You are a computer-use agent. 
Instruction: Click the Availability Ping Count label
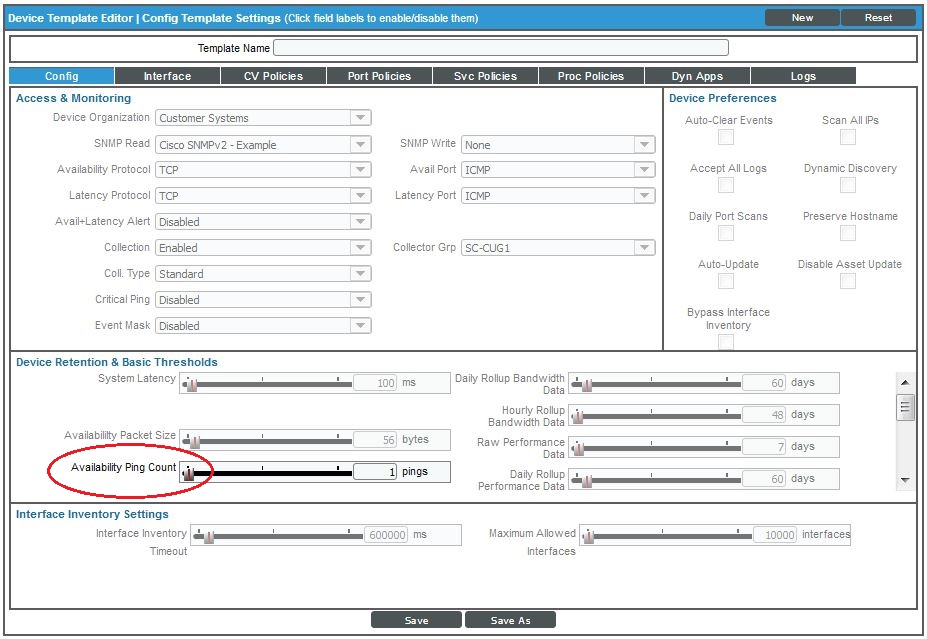click(123, 467)
